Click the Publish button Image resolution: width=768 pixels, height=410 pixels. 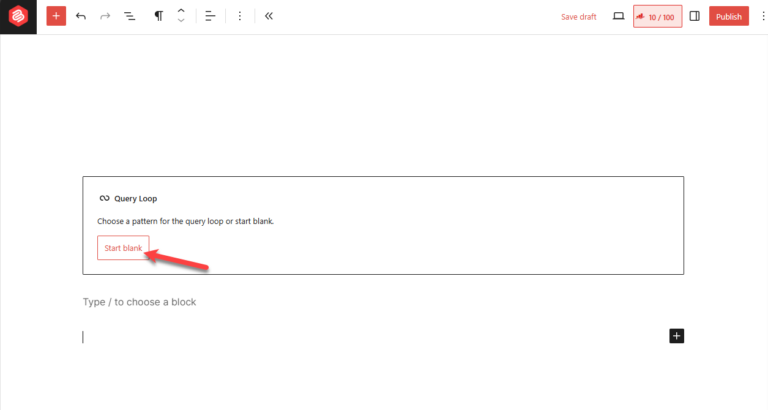(x=729, y=17)
